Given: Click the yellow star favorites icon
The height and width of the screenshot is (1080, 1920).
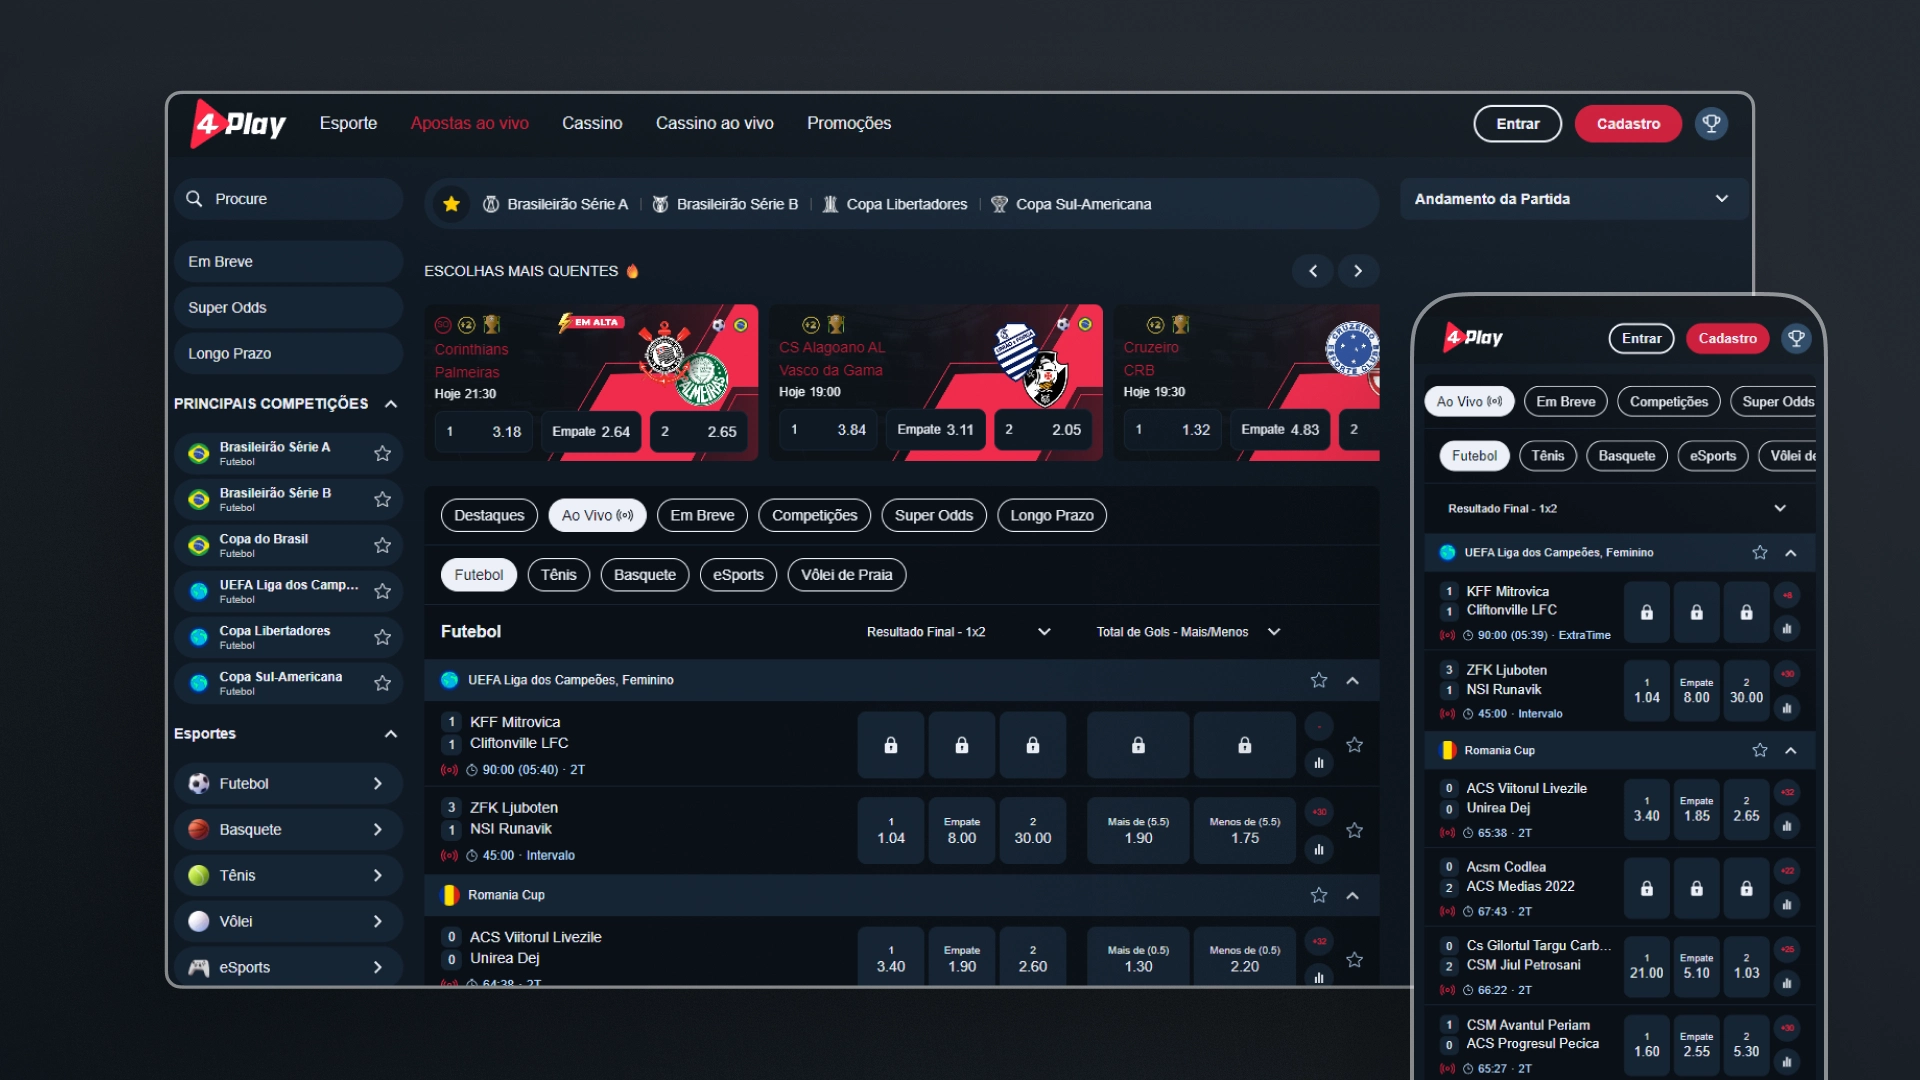Looking at the screenshot, I should (x=451, y=204).
